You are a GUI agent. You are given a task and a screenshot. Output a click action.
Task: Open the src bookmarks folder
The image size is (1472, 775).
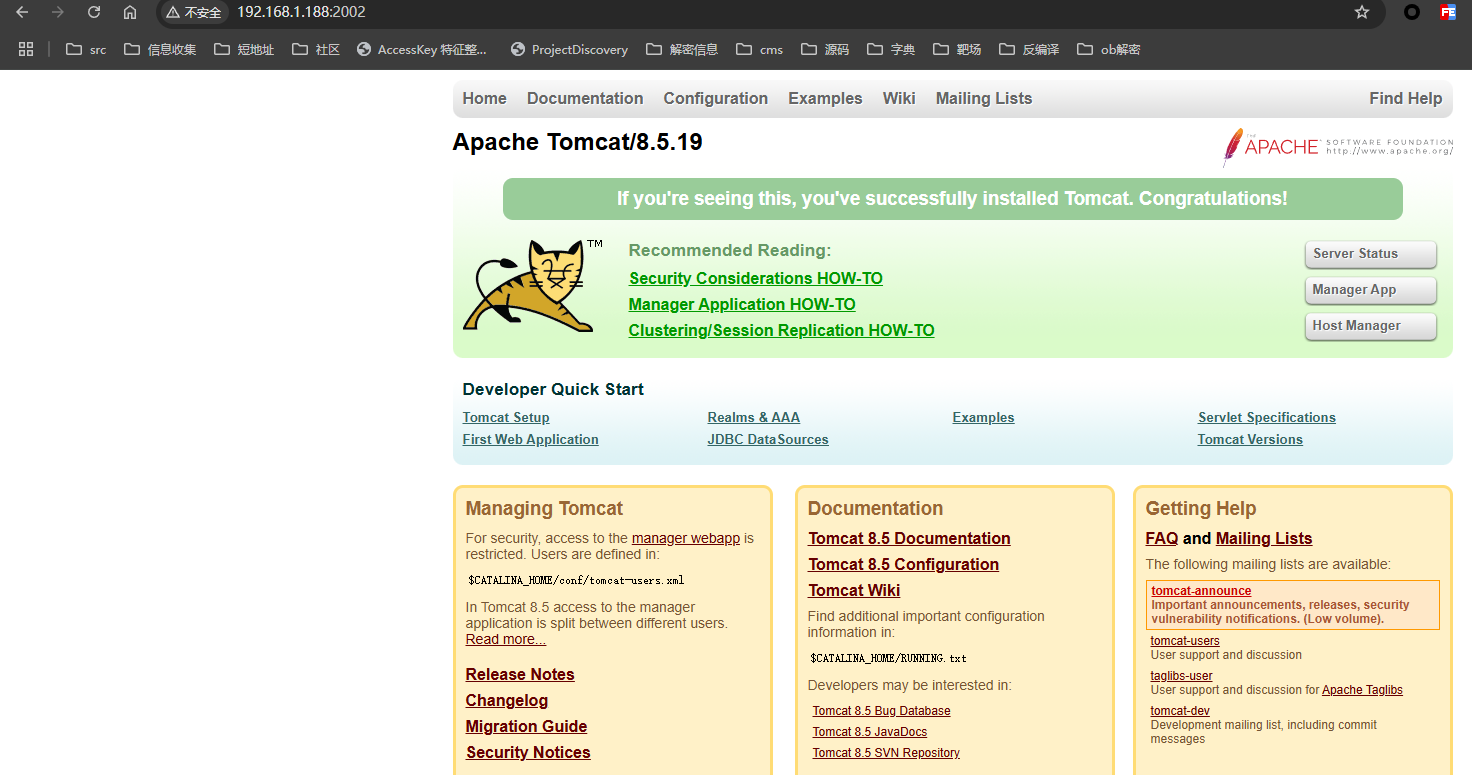(85, 48)
